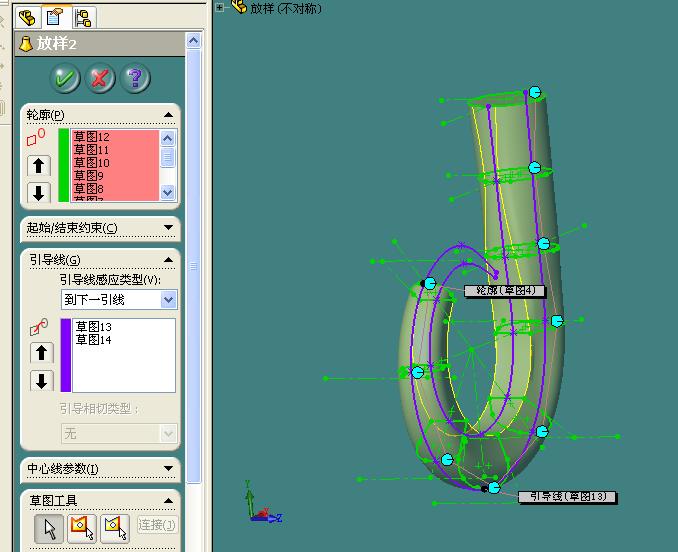Expand the 放样(不对称) tree node

point(220,7)
